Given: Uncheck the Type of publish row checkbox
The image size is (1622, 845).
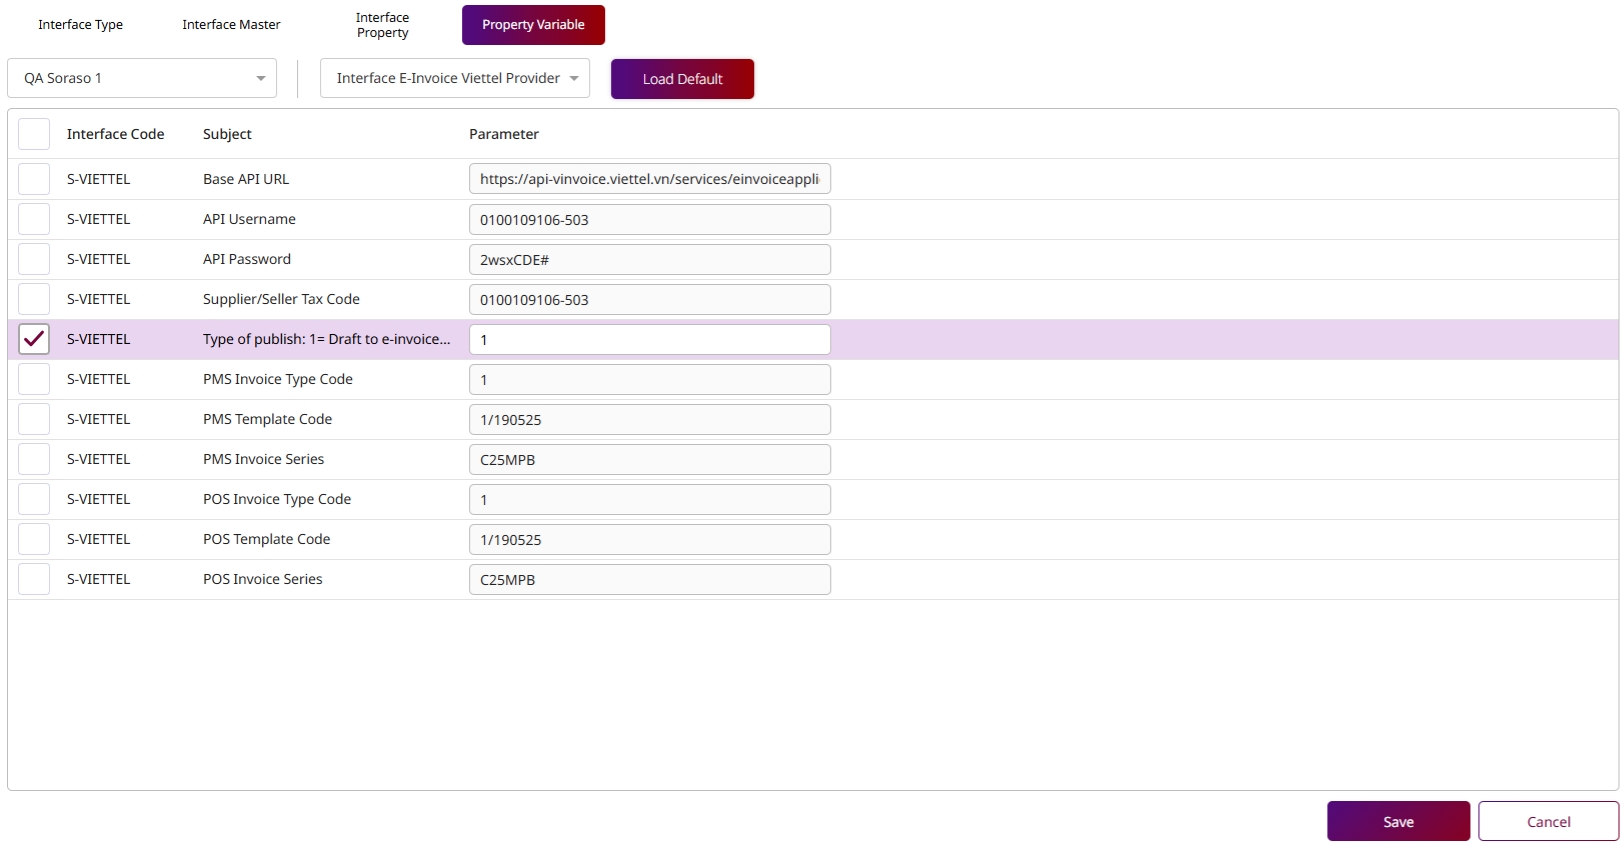Looking at the screenshot, I should (34, 339).
